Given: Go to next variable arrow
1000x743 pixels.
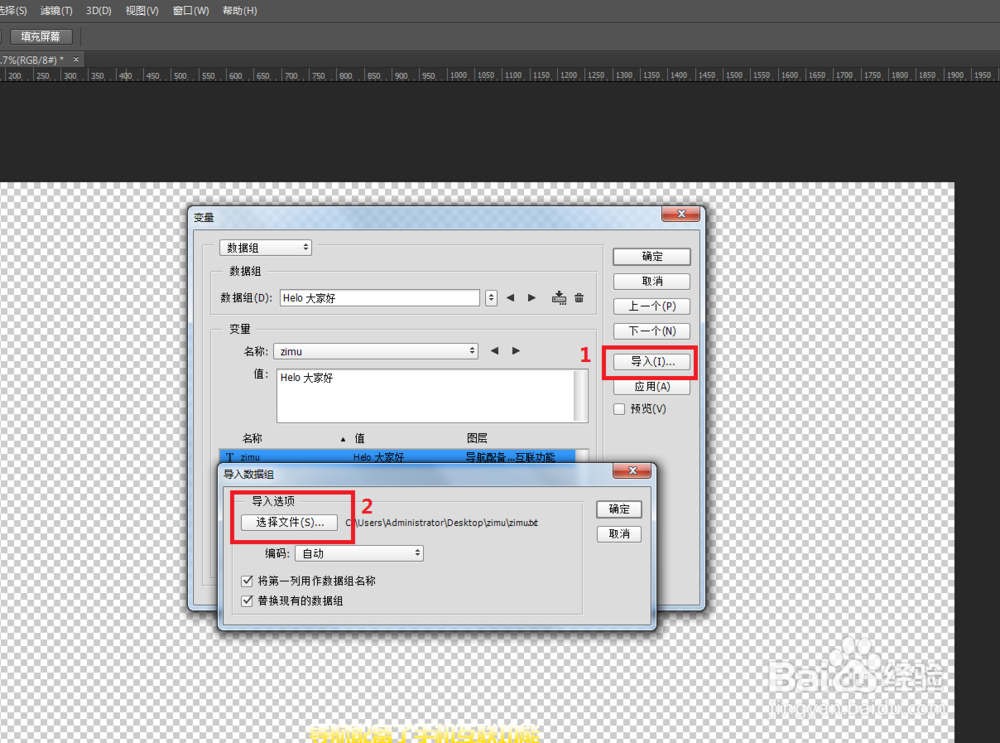Looking at the screenshot, I should point(516,351).
